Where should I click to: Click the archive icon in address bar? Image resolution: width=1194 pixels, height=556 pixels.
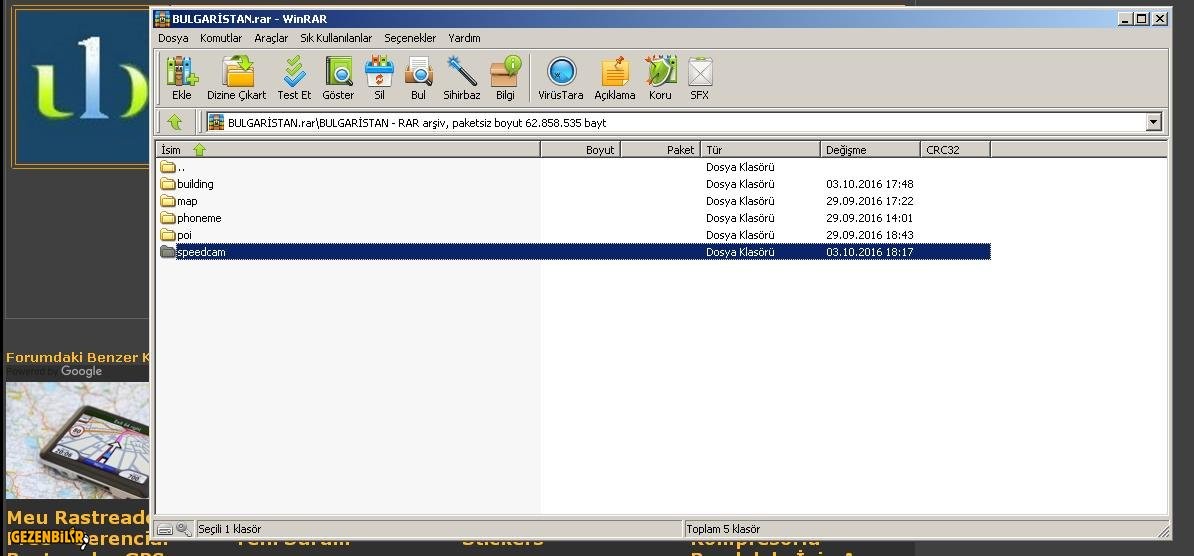pyautogui.click(x=216, y=122)
